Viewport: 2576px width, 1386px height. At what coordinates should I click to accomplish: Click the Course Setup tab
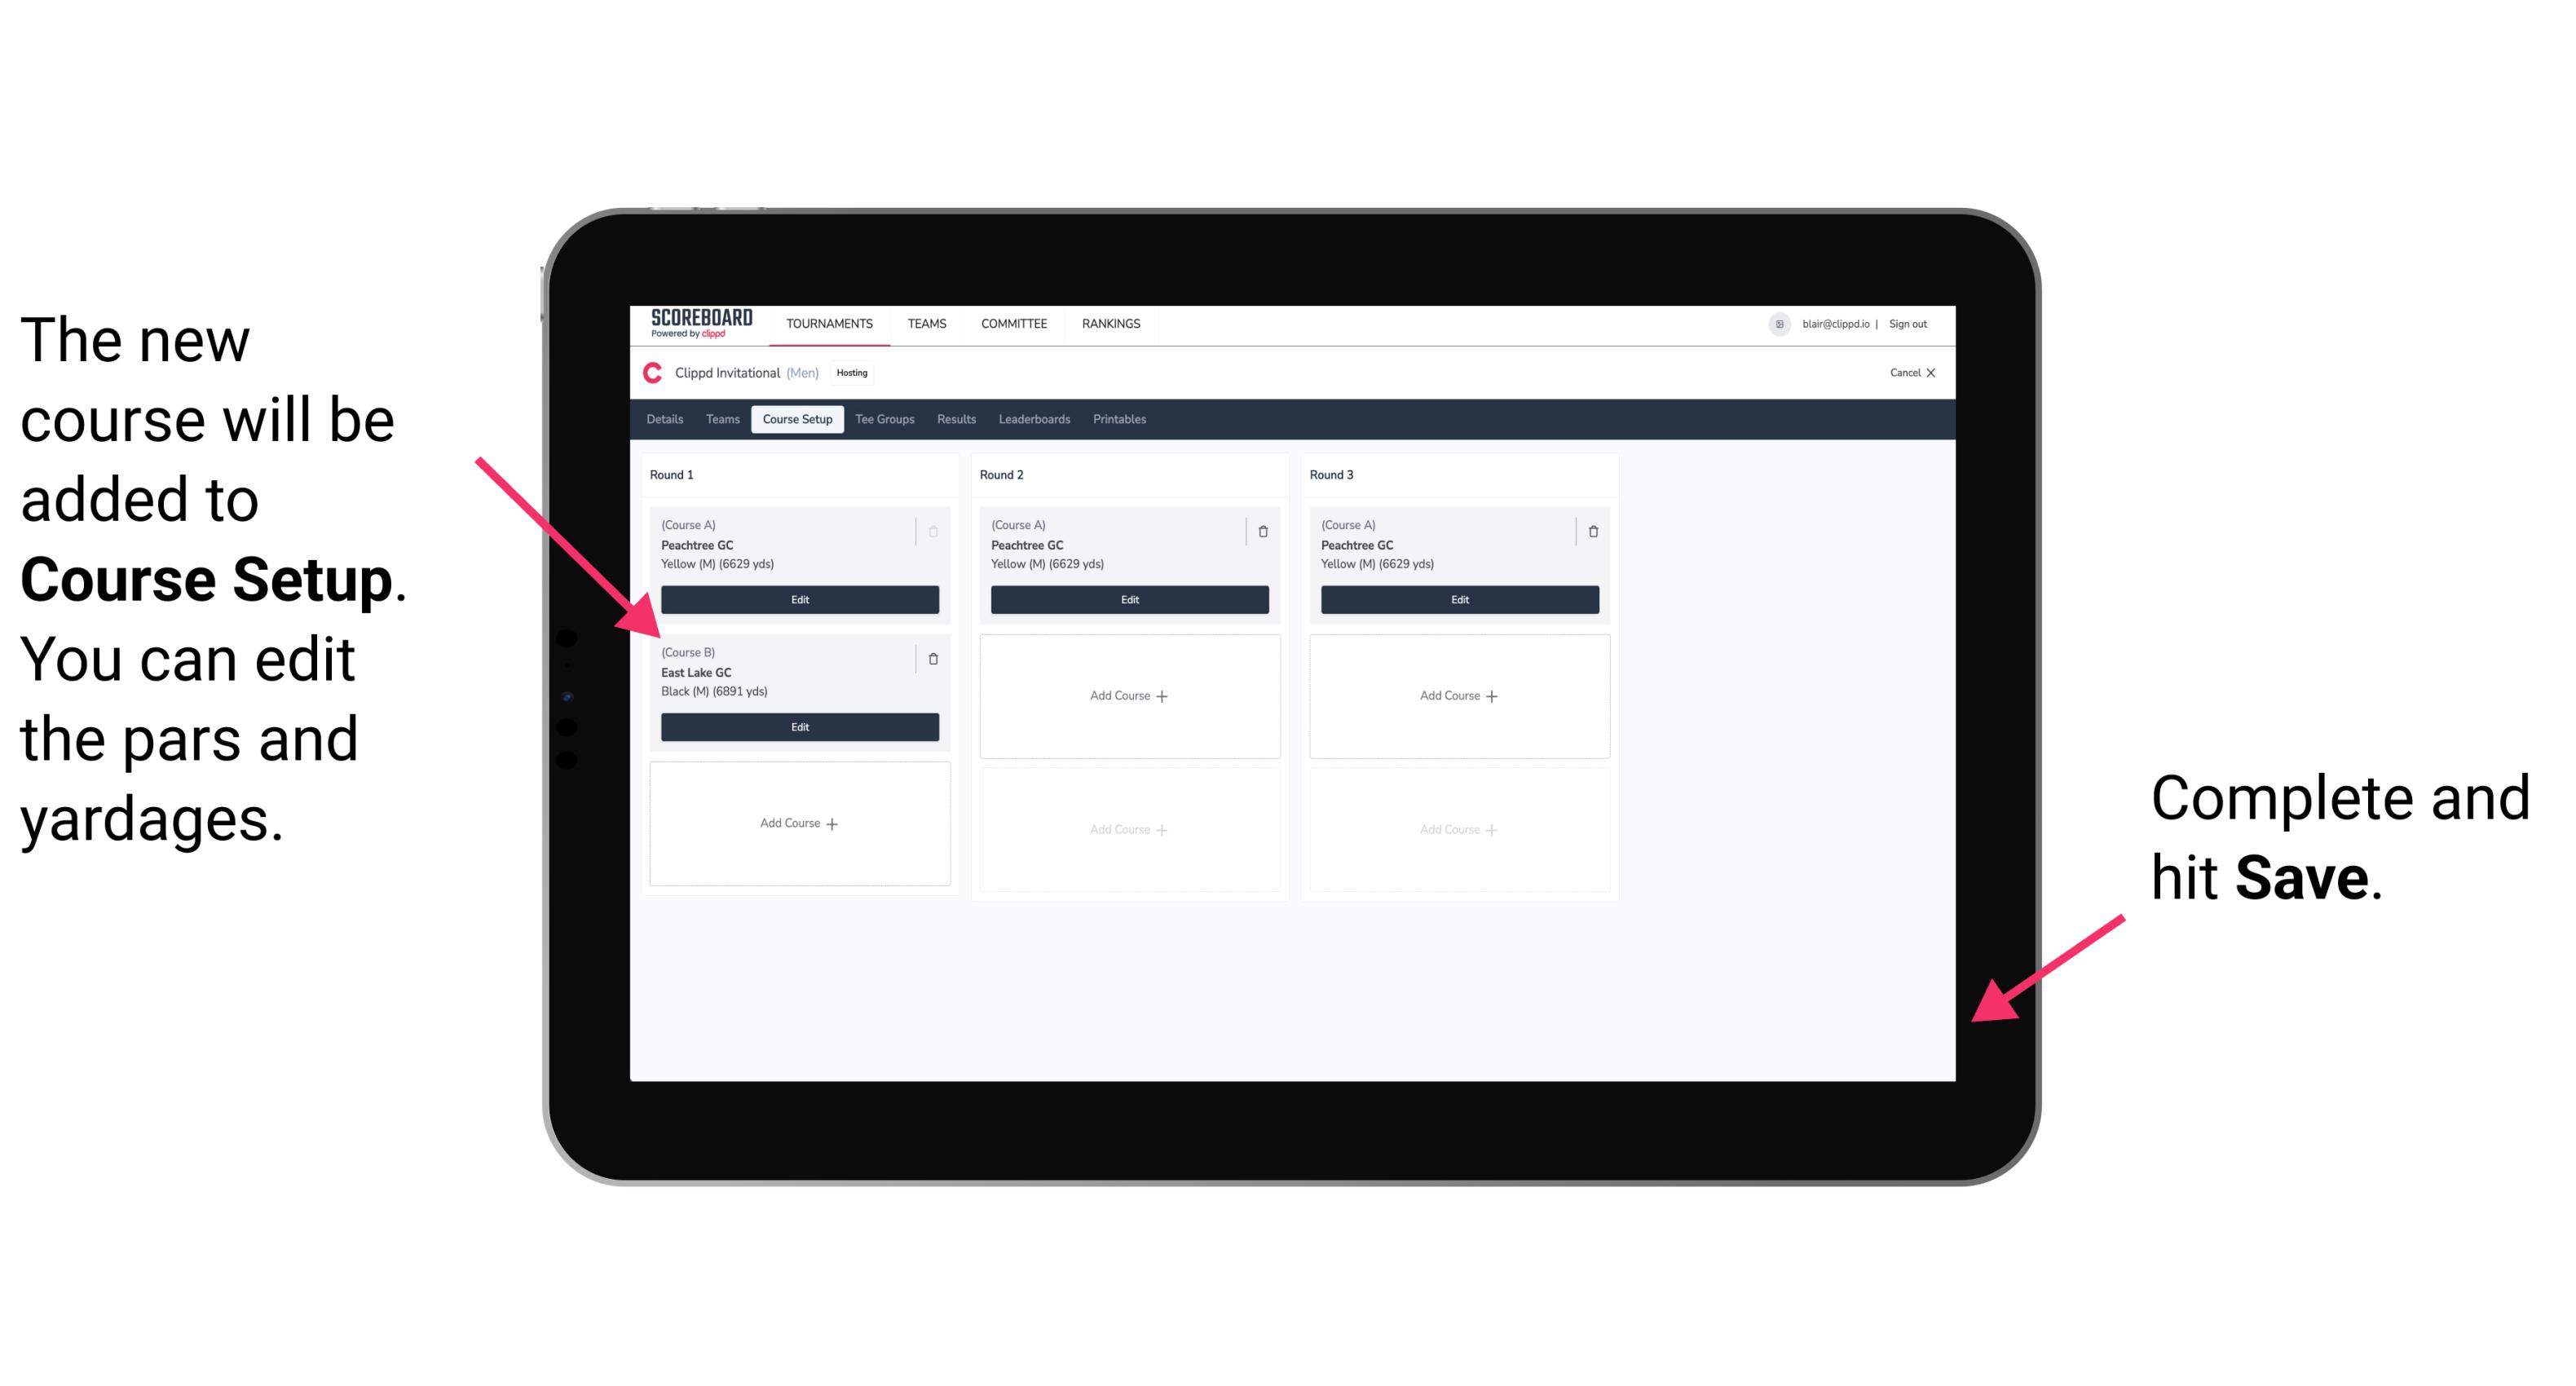click(x=795, y=420)
